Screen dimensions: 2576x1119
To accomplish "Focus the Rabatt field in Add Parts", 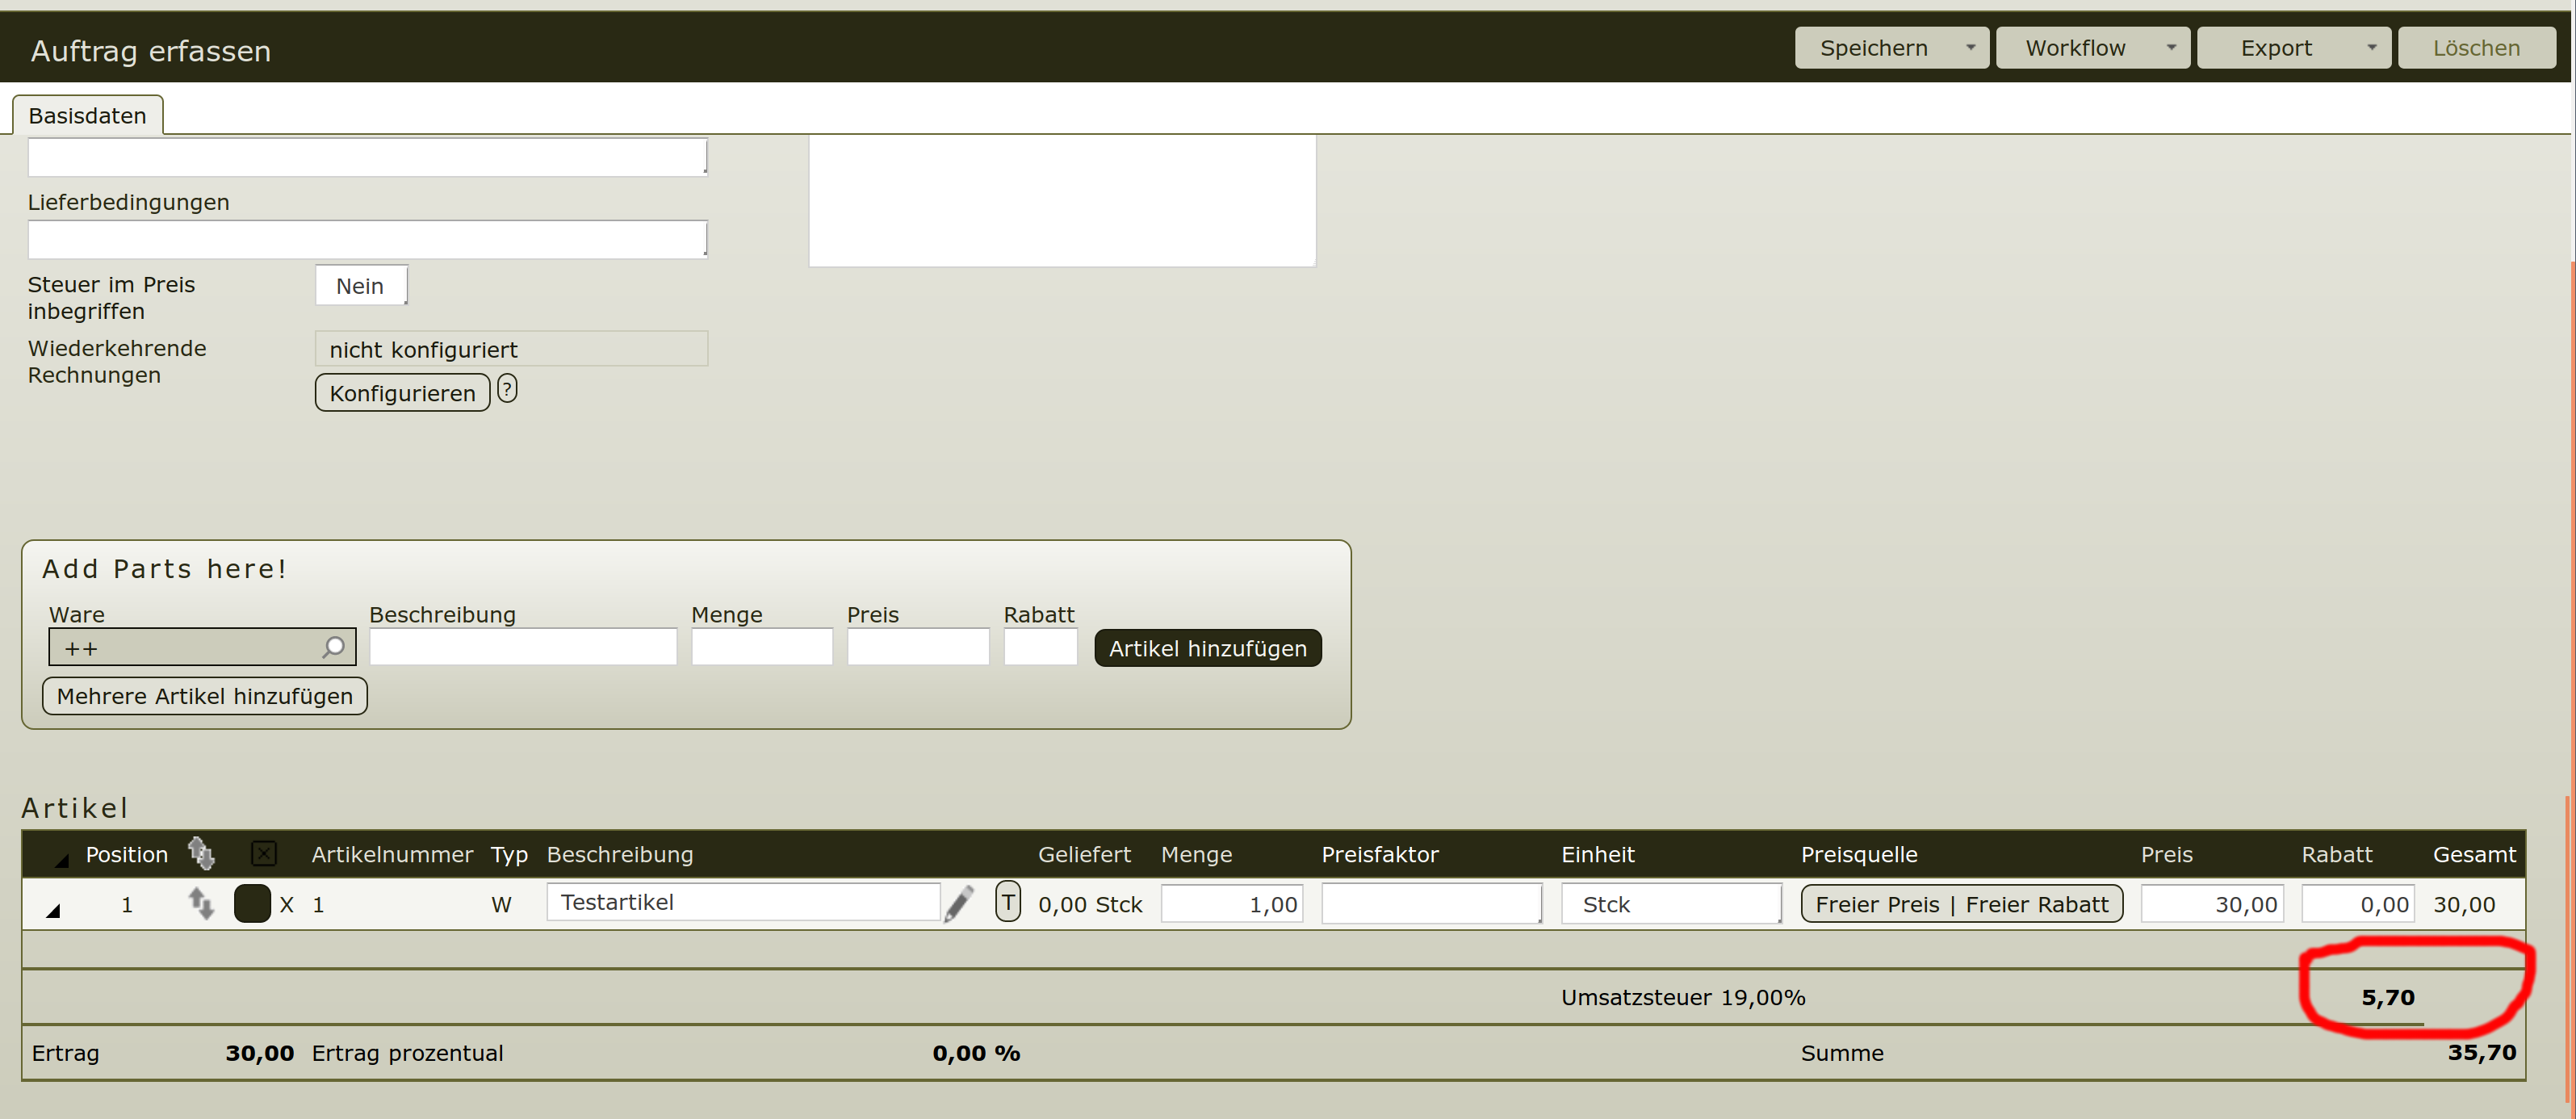I will [1040, 647].
